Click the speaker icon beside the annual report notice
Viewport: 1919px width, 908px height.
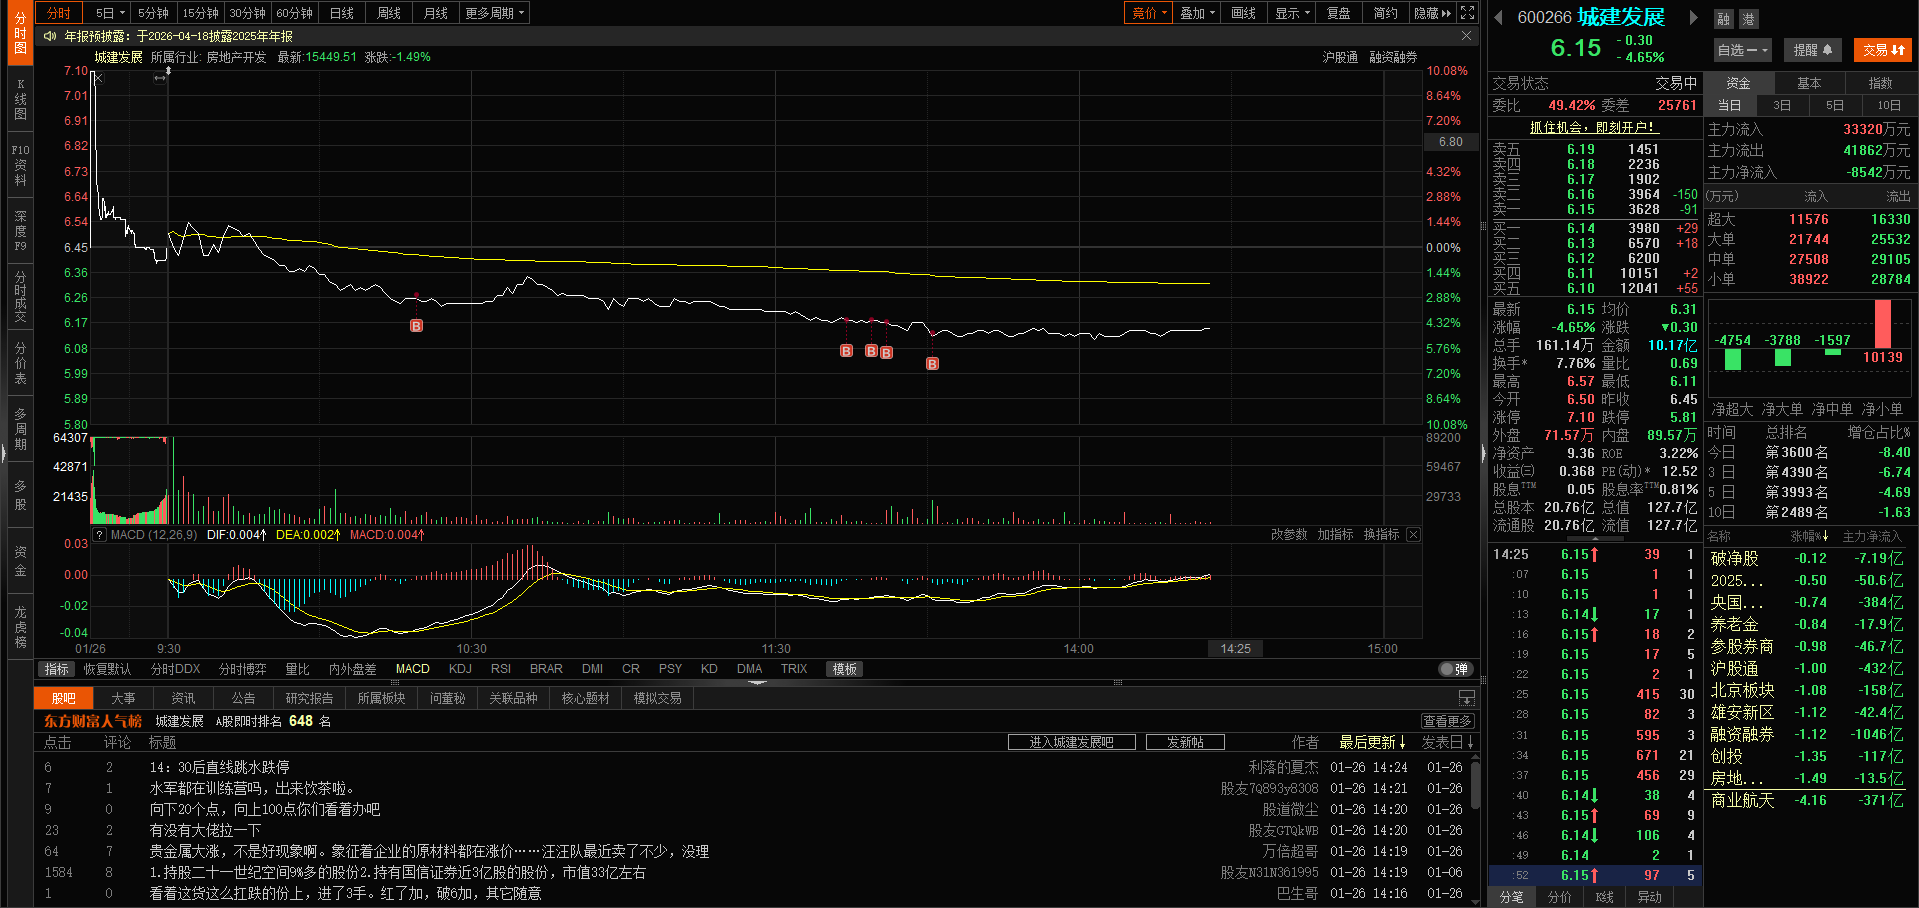(50, 36)
